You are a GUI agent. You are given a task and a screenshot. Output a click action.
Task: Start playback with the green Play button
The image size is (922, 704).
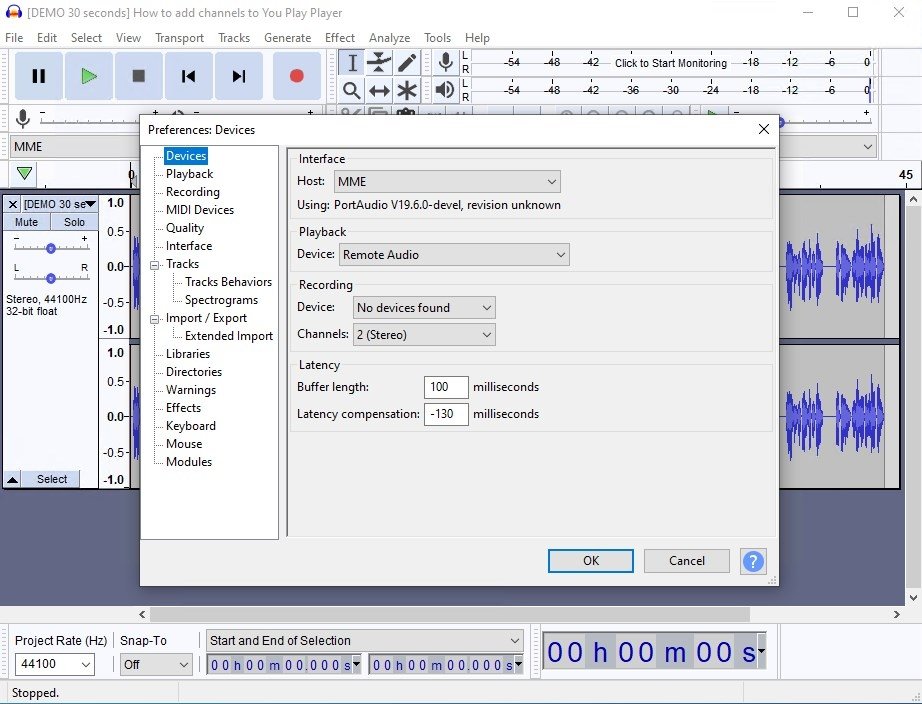click(x=89, y=76)
